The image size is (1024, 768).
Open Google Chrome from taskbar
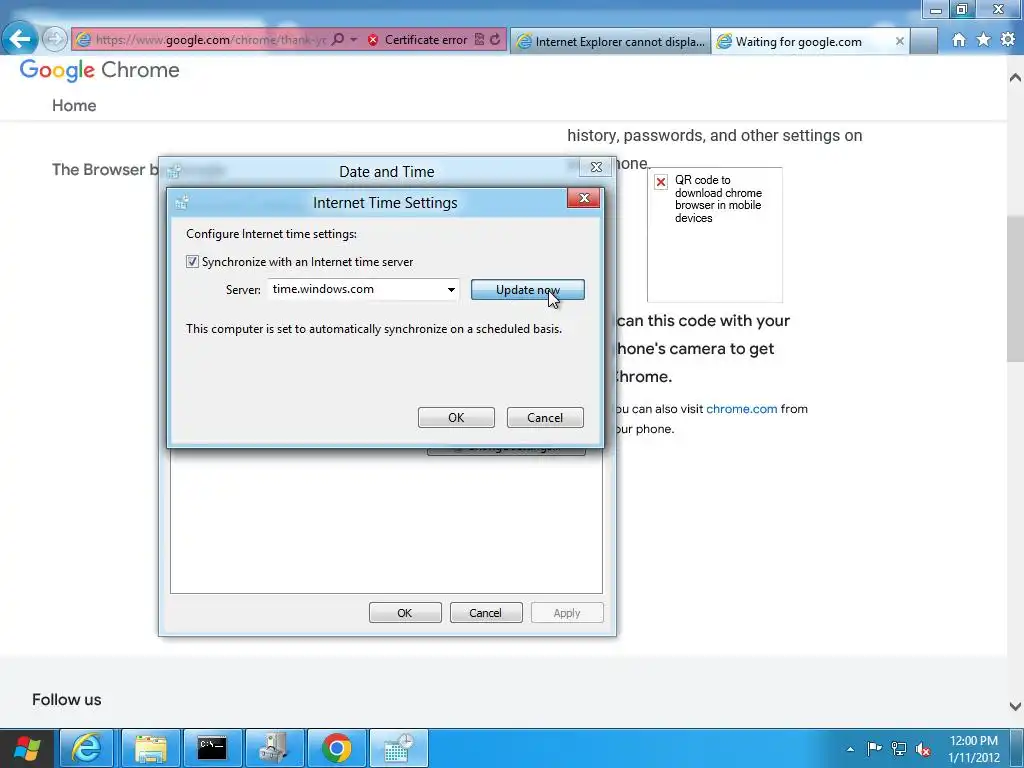point(336,748)
